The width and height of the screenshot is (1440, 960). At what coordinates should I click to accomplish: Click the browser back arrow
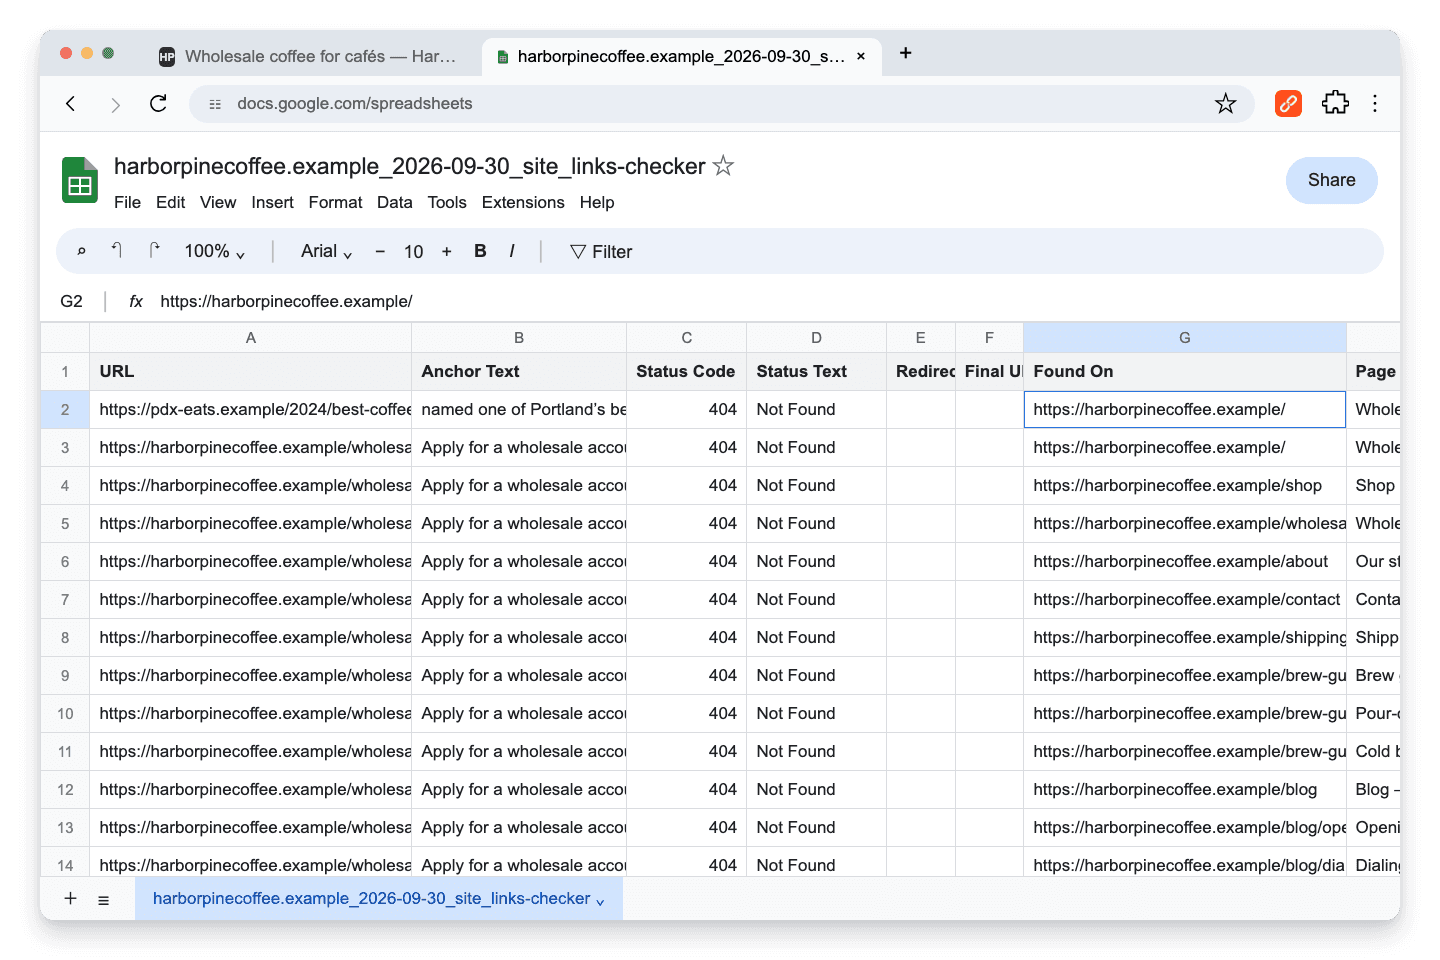coord(71,104)
